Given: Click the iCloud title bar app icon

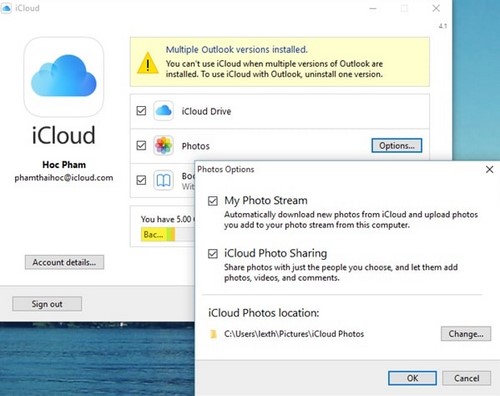Looking at the screenshot, I should (6, 8).
